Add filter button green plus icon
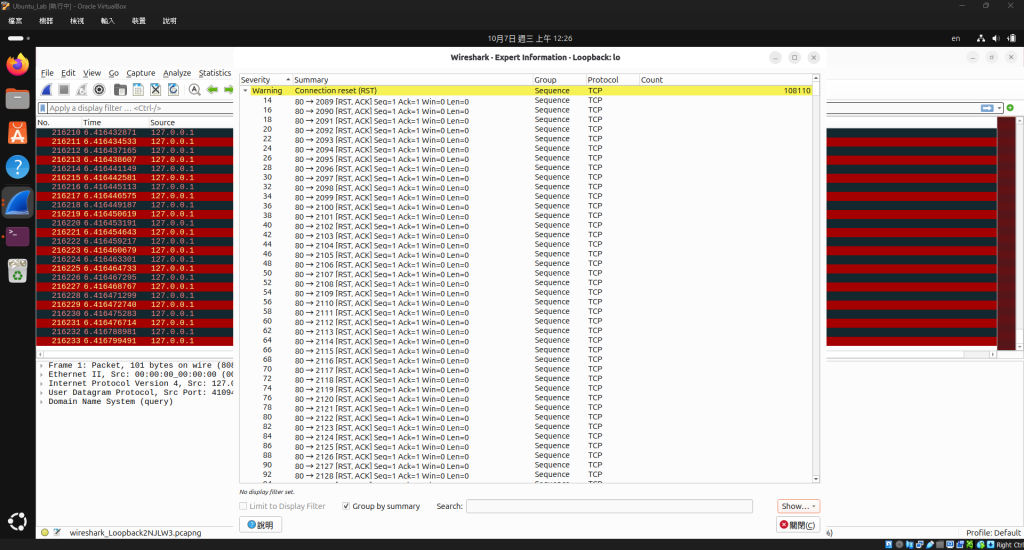This screenshot has width=1024, height=550. [1010, 108]
